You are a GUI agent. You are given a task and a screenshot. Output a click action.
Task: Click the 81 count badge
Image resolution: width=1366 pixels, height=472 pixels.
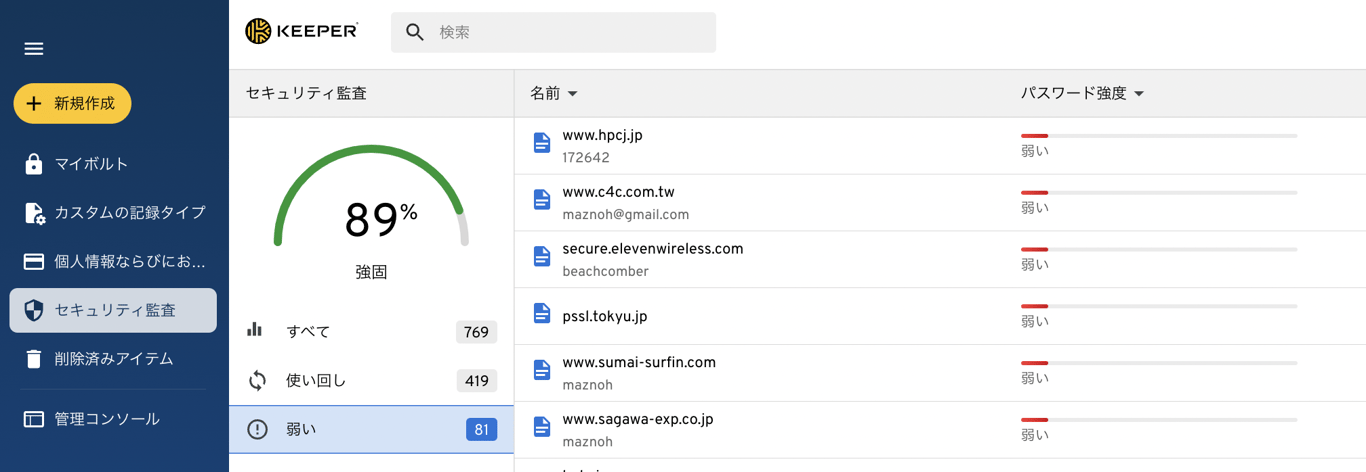[481, 430]
